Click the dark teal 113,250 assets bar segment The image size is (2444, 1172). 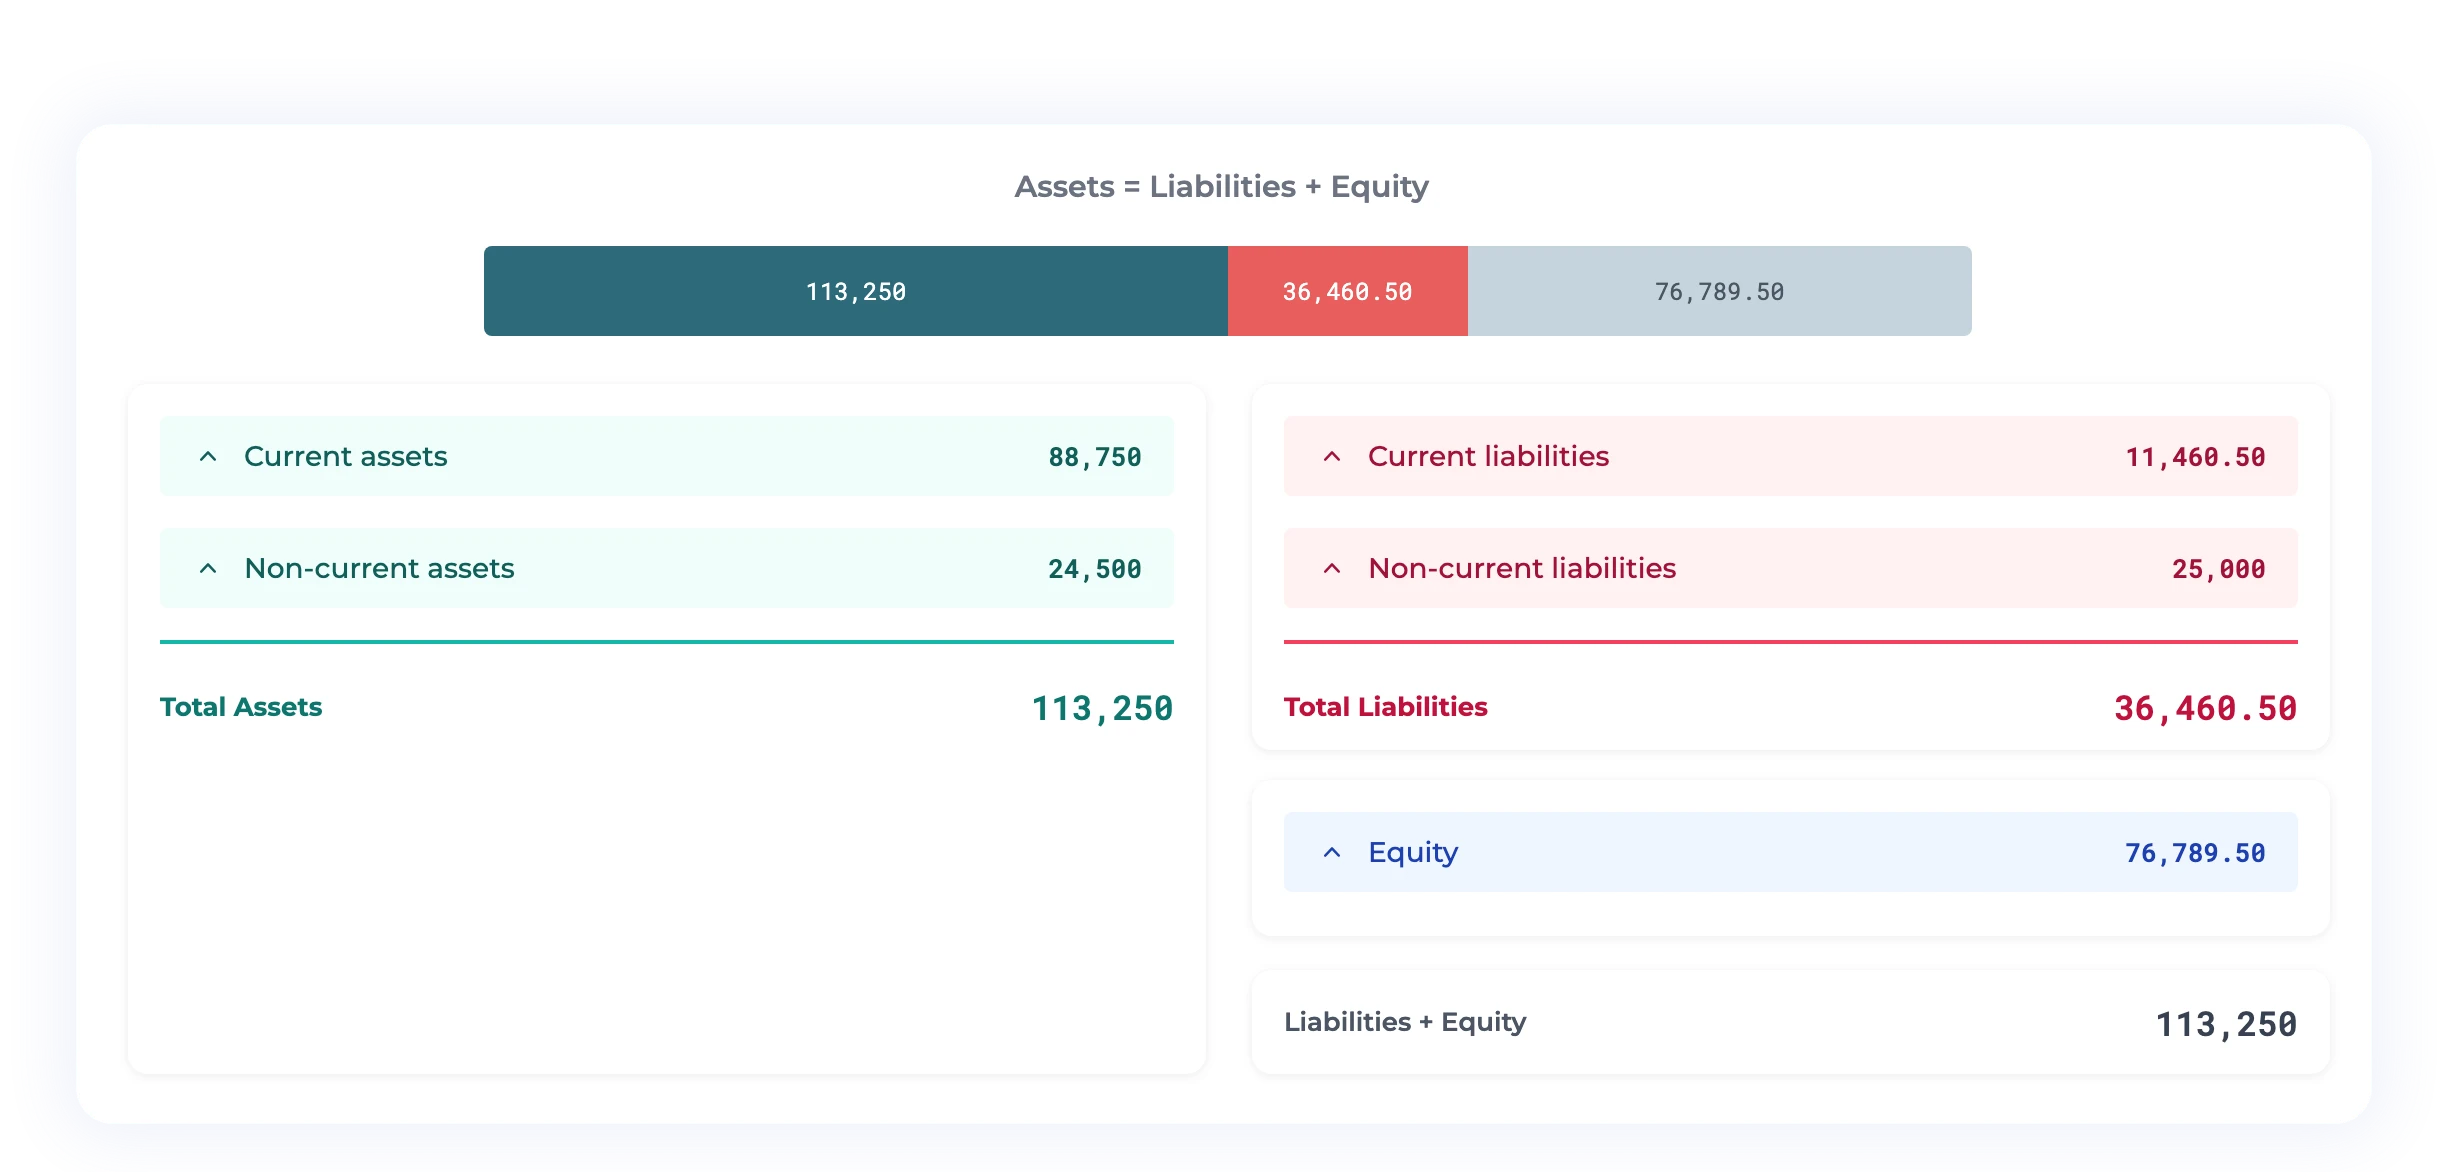coord(856,291)
